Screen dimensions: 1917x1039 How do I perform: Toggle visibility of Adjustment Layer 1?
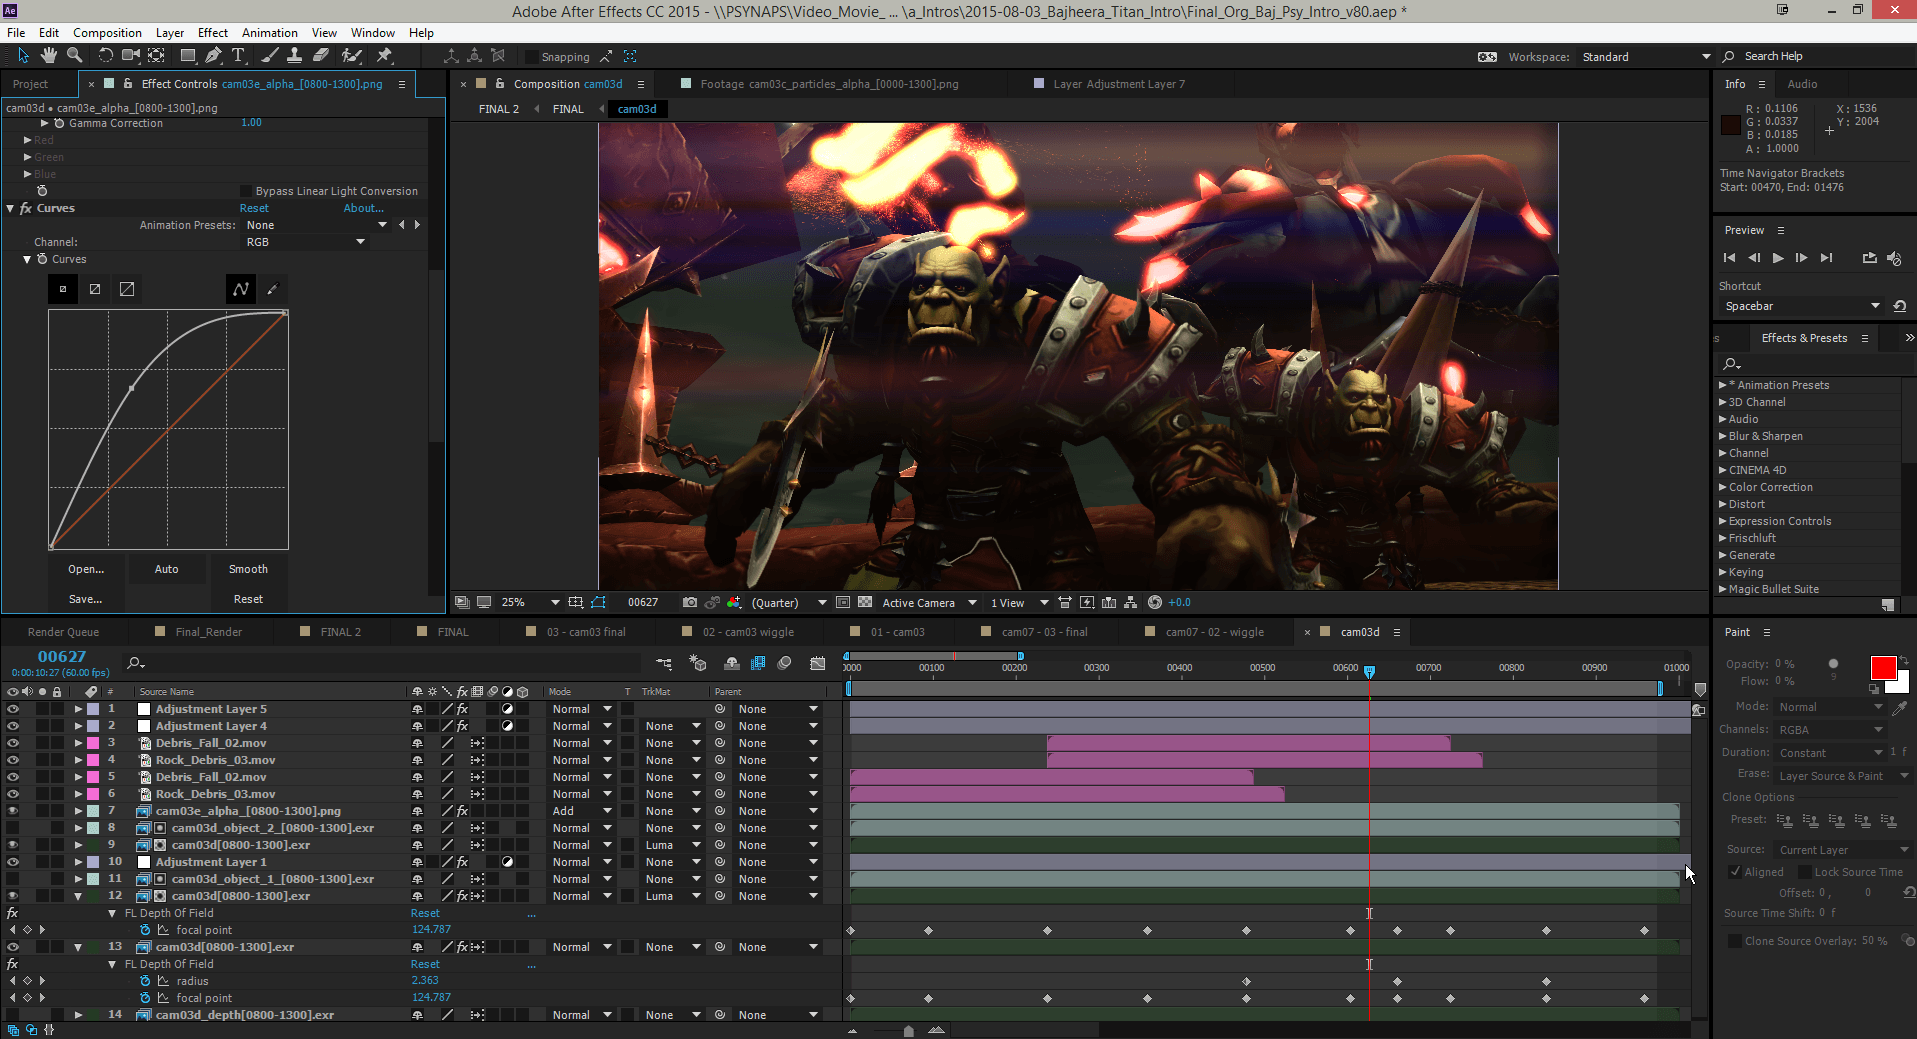(13, 862)
